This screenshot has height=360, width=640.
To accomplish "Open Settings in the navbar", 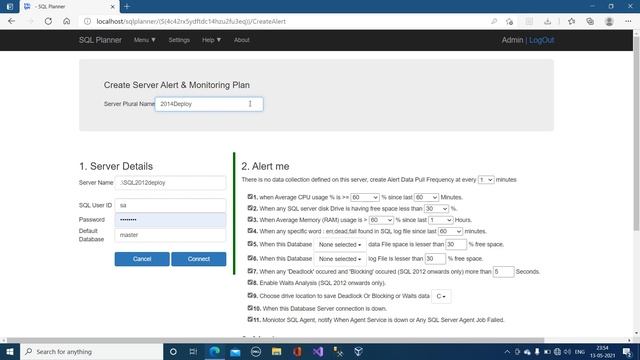I will tap(179, 40).
